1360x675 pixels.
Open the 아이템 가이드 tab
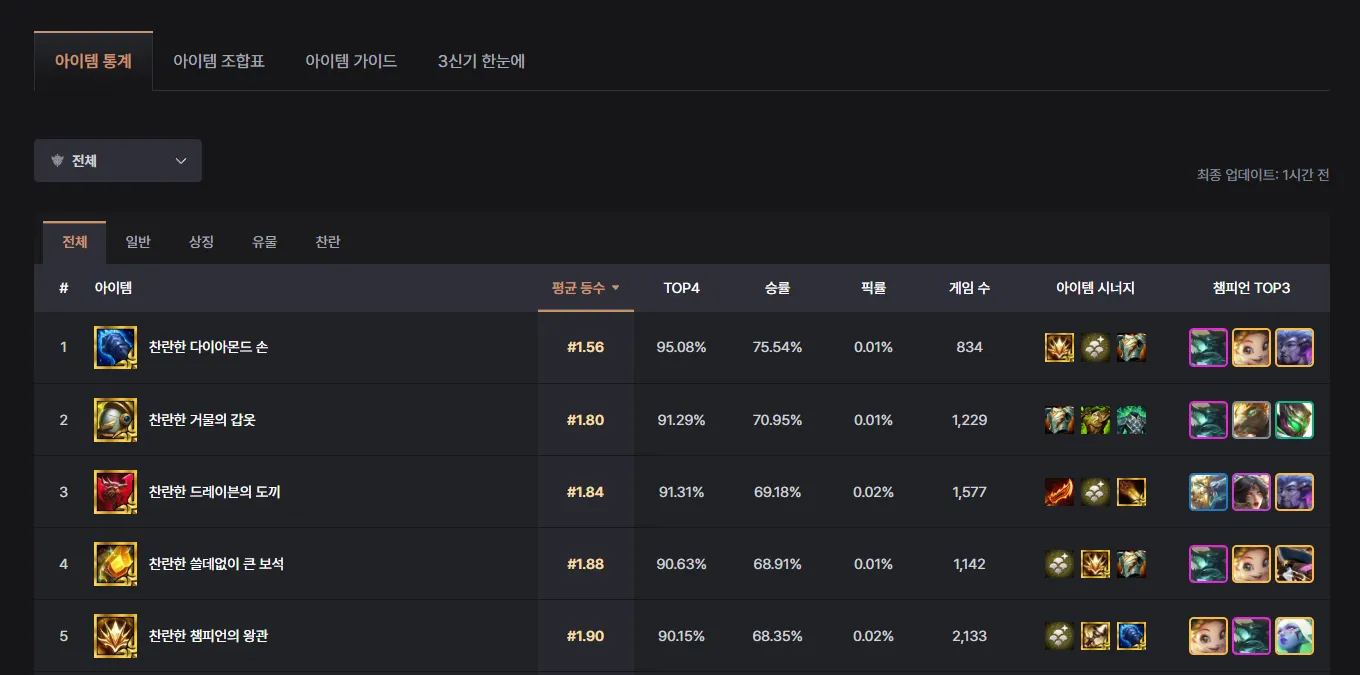tap(351, 61)
